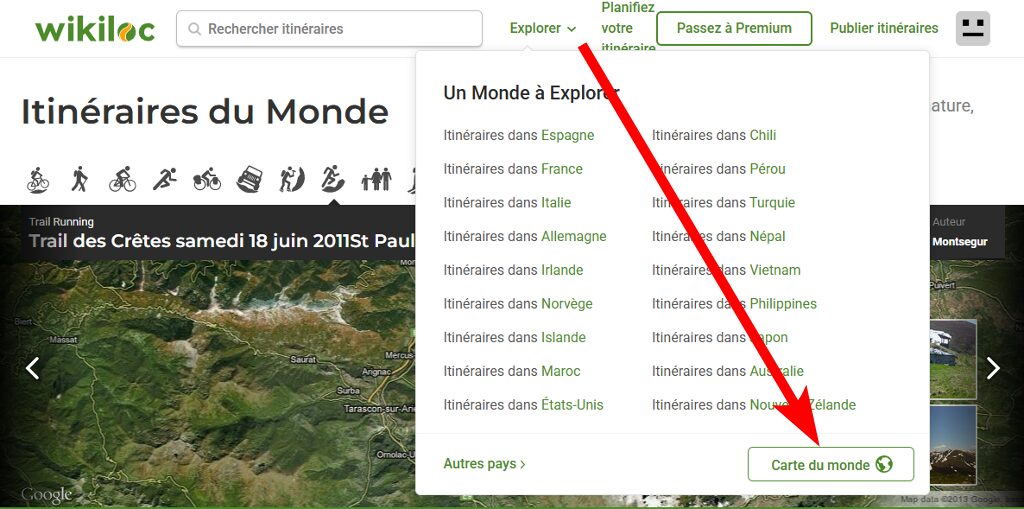Select the road cycling activity icon

tap(122, 179)
